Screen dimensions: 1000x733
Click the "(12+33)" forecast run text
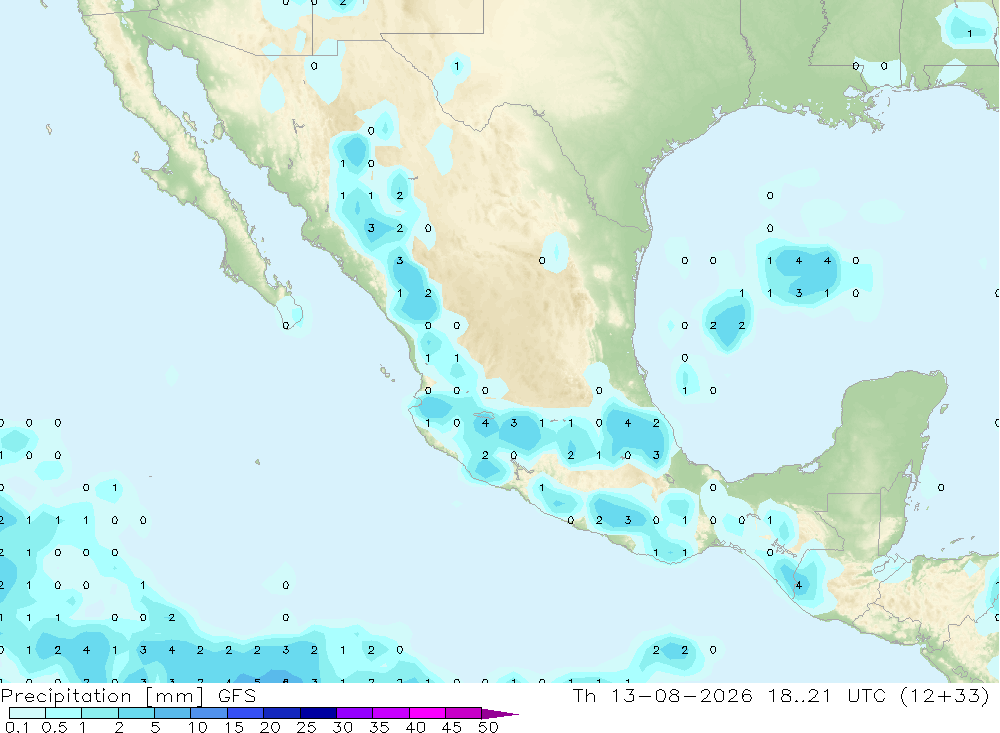pos(945,695)
